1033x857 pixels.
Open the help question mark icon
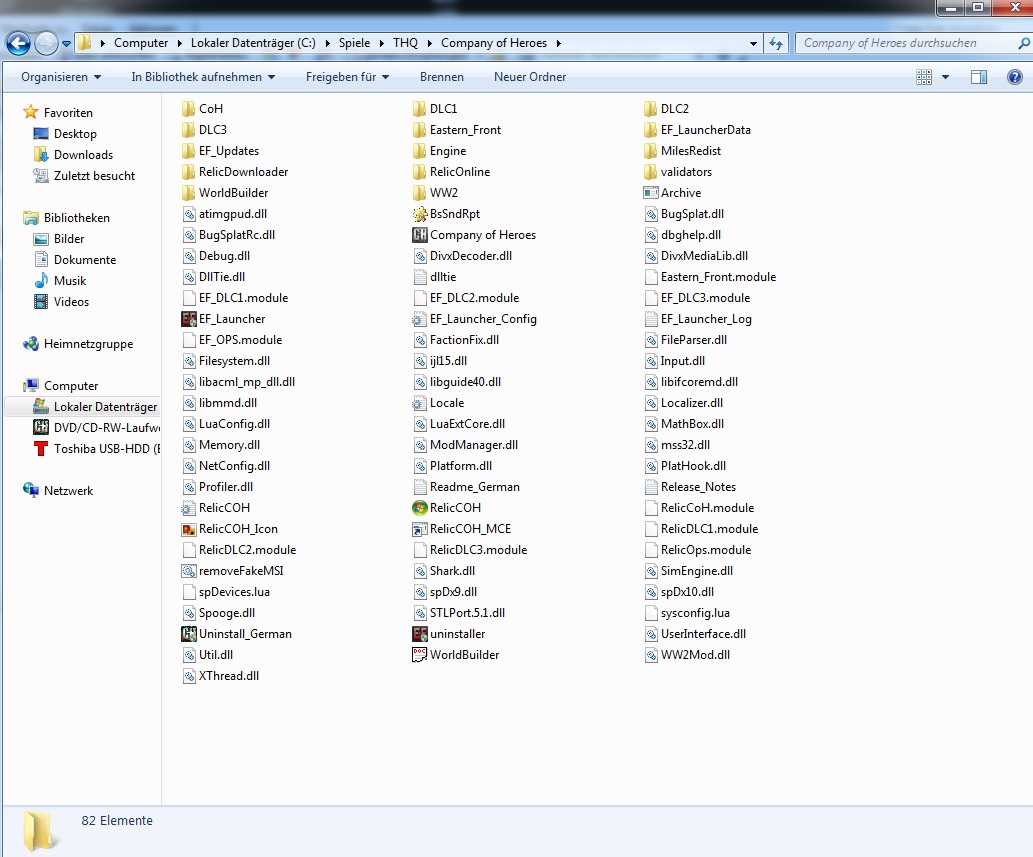pos(1015,77)
